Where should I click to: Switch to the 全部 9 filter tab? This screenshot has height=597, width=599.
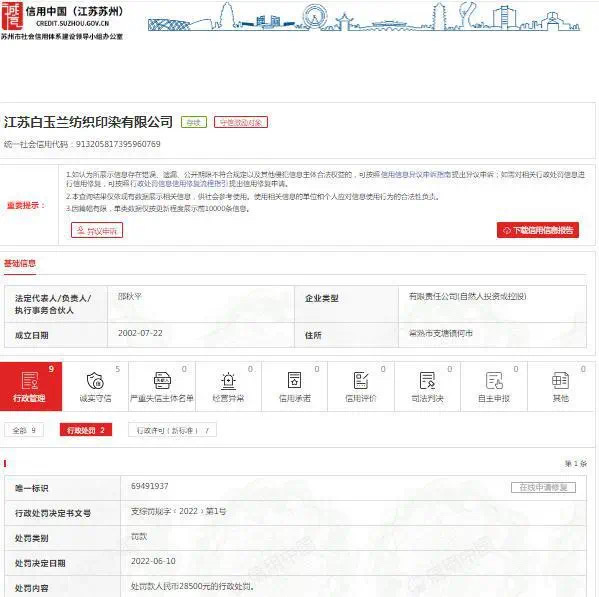click(24, 430)
